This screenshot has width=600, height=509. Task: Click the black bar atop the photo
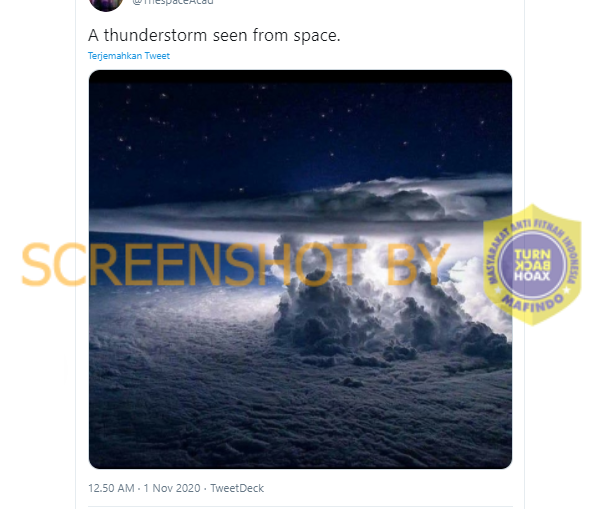pos(300,76)
